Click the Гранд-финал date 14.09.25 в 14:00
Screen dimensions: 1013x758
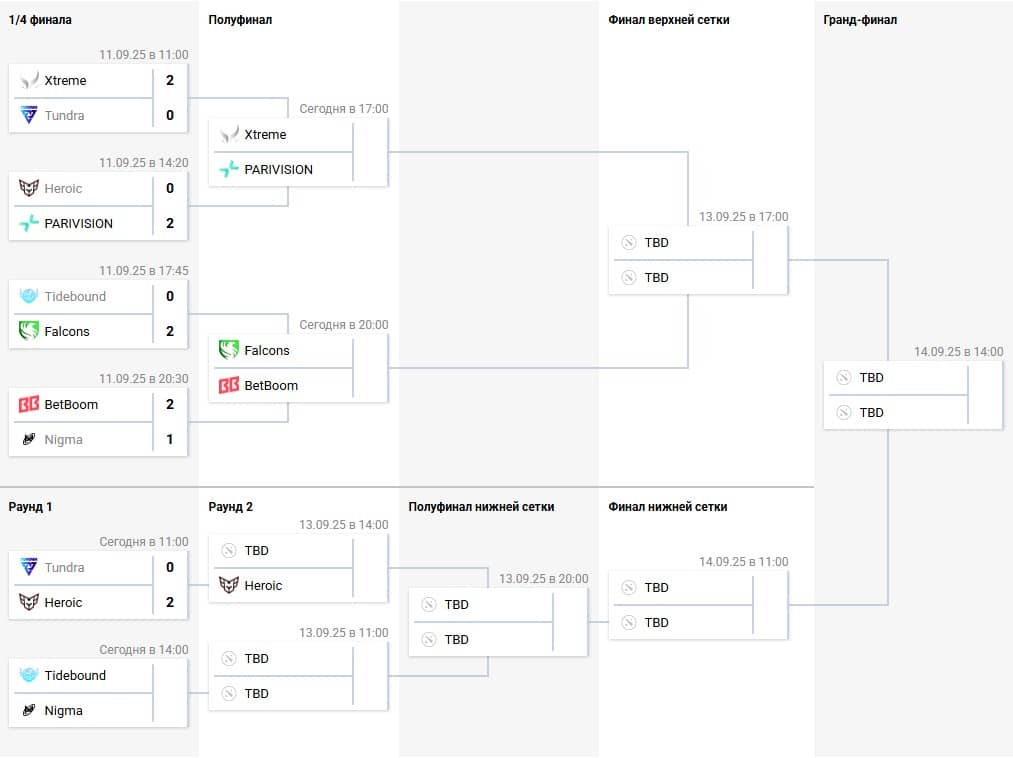tap(958, 352)
